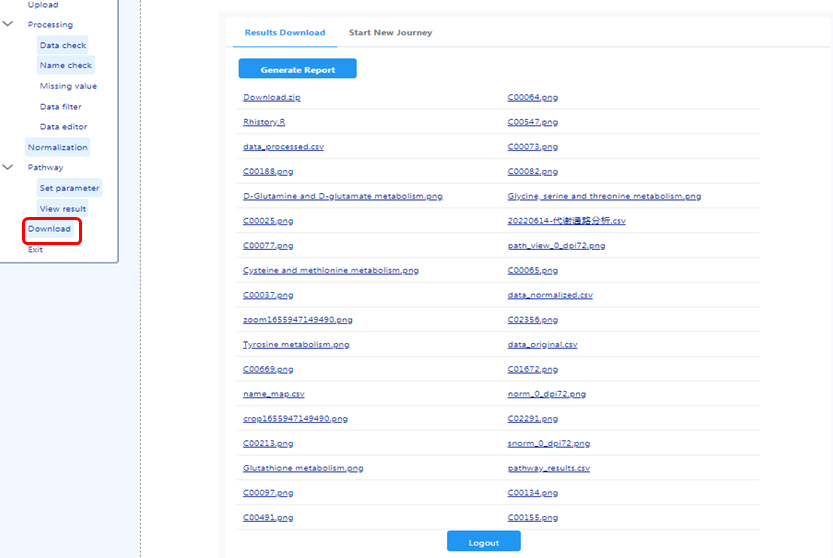The width and height of the screenshot is (833, 558).
Task: Open View result under Pathway
Action: pos(63,208)
